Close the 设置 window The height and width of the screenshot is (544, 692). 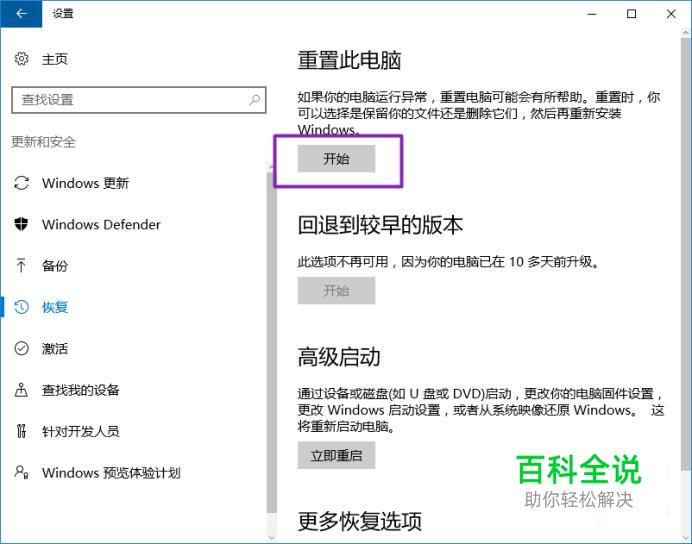[671, 14]
